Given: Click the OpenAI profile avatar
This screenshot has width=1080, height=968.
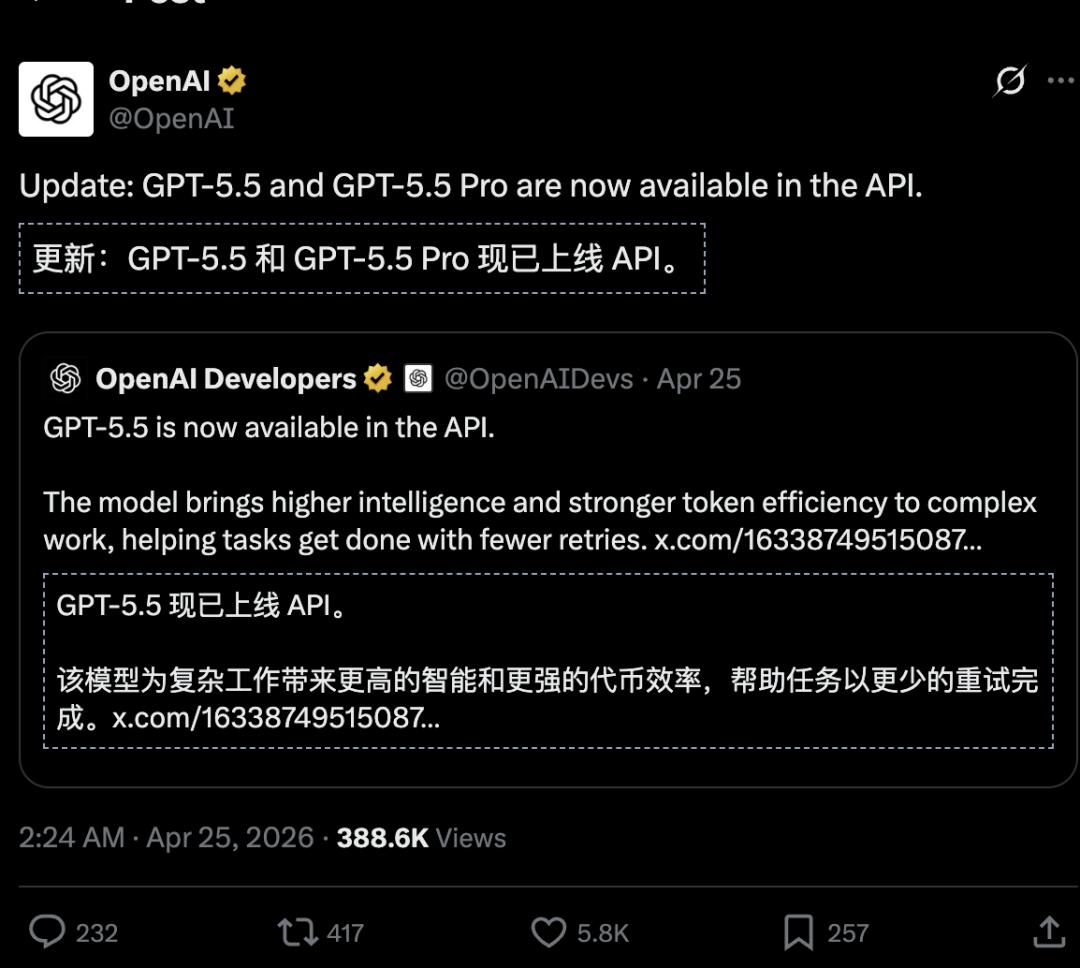Looking at the screenshot, I should [57, 98].
